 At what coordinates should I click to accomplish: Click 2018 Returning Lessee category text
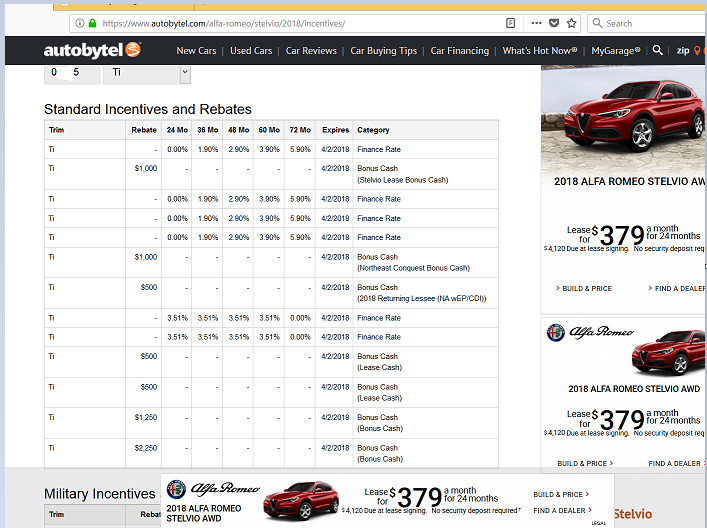tap(422, 298)
